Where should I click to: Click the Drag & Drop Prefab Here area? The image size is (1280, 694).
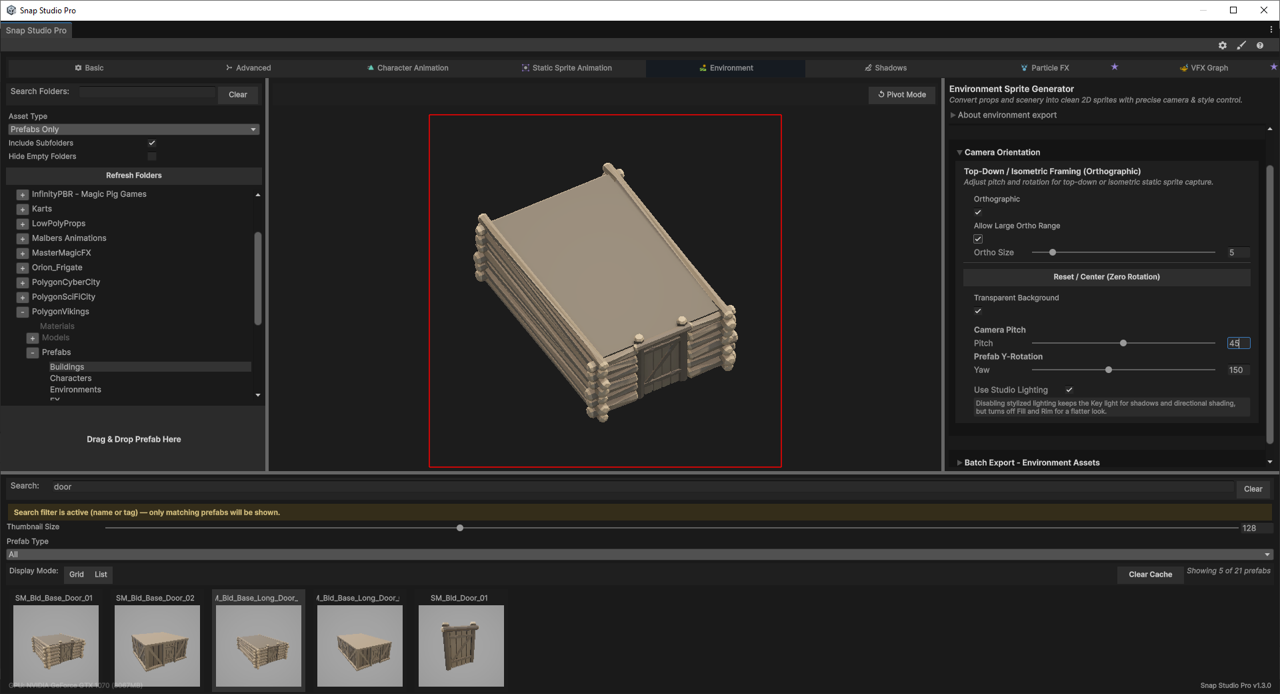pos(134,439)
